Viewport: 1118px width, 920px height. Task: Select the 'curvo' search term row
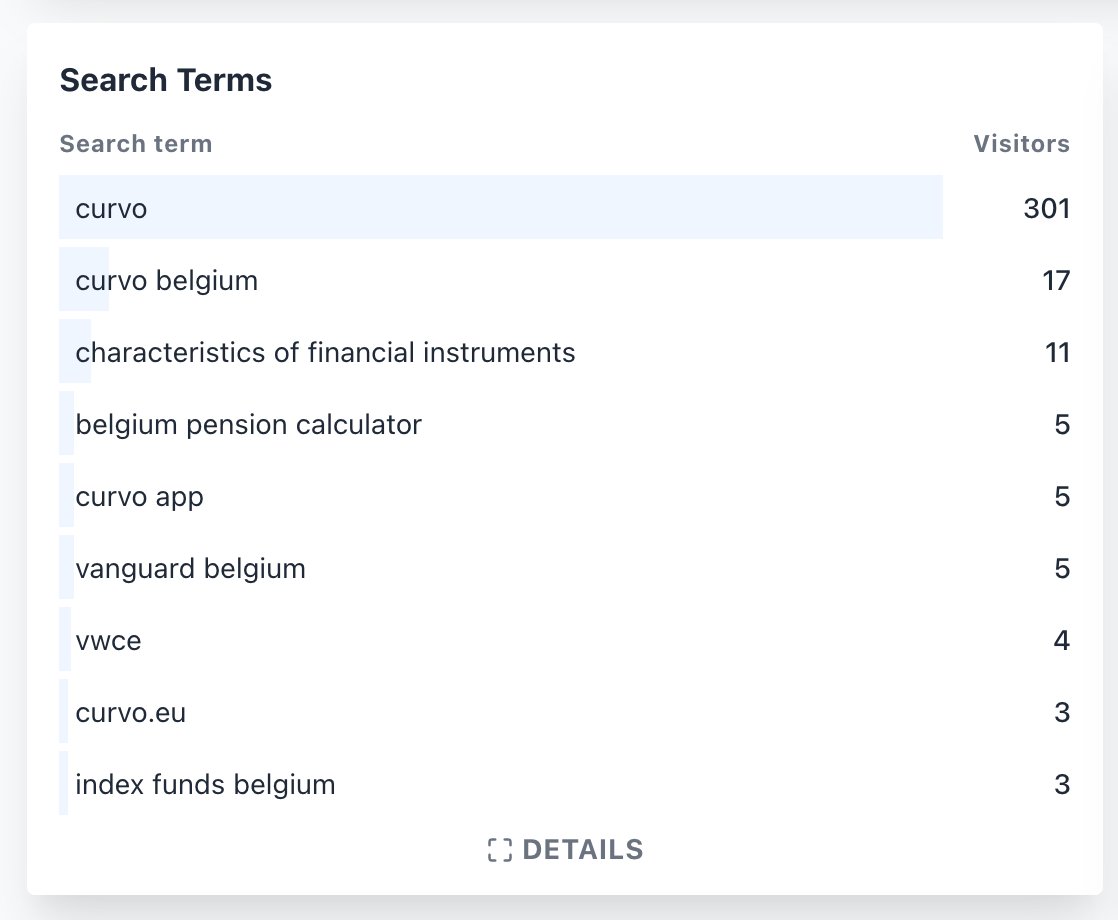click(111, 209)
